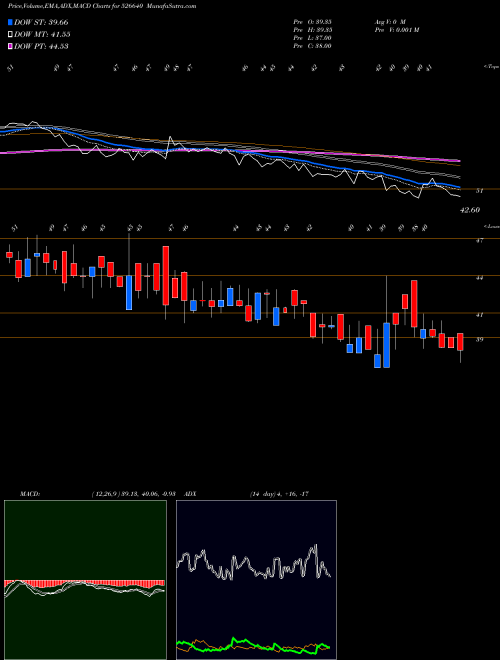Image resolution: width=500 pixels, height=660 pixels.
Task: Click the 'Pre C: 38.00' close value
Action: [312, 45]
